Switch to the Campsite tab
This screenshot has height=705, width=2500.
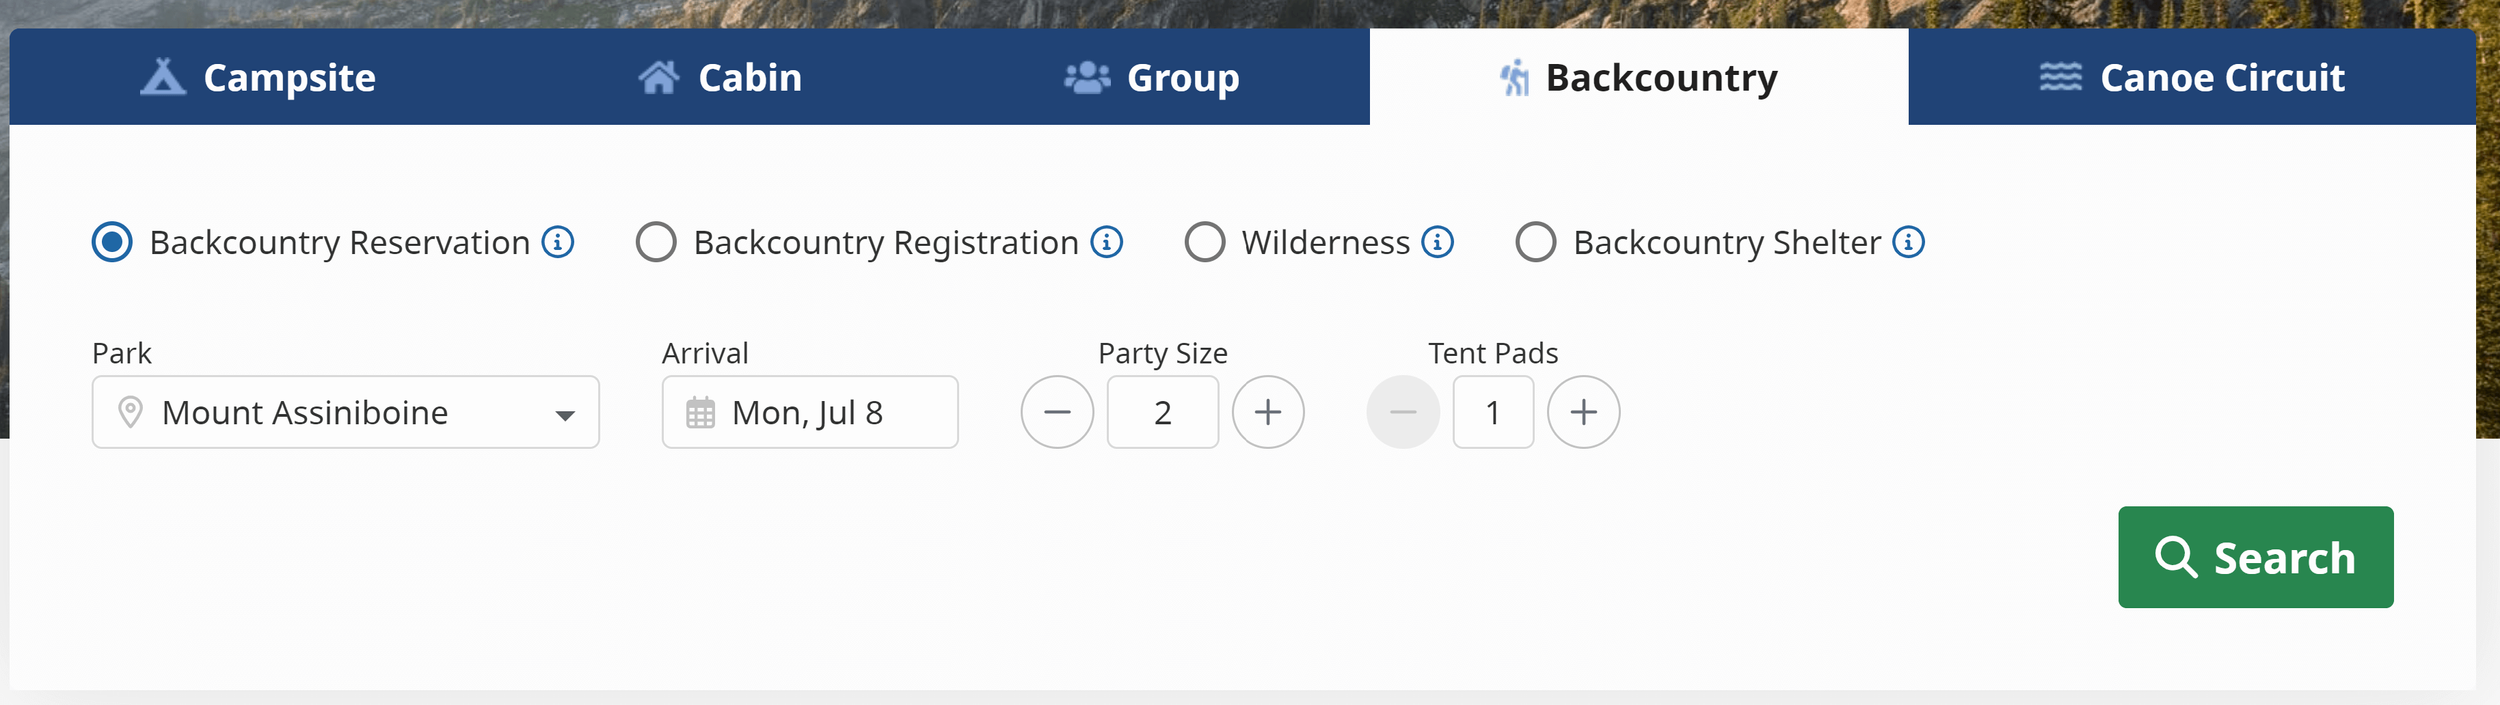pyautogui.click(x=258, y=77)
